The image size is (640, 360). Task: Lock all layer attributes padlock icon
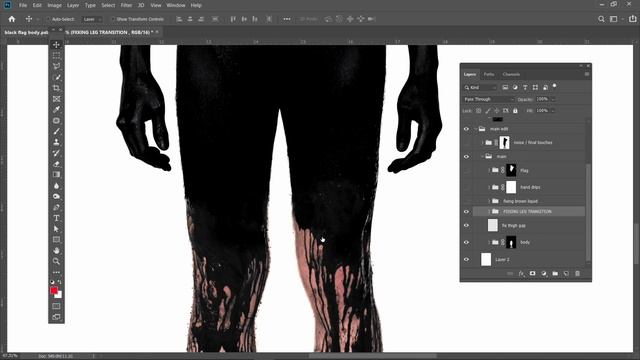tap(515, 111)
